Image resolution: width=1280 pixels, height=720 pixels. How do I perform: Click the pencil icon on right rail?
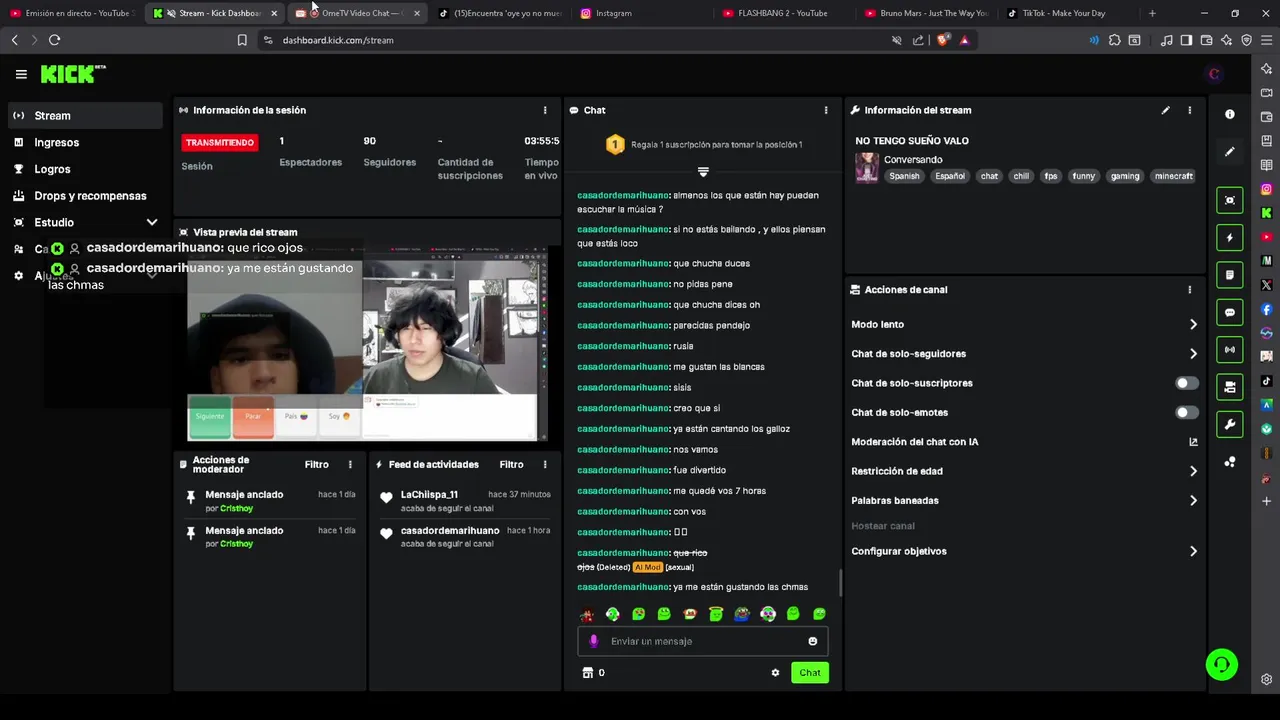1230,152
